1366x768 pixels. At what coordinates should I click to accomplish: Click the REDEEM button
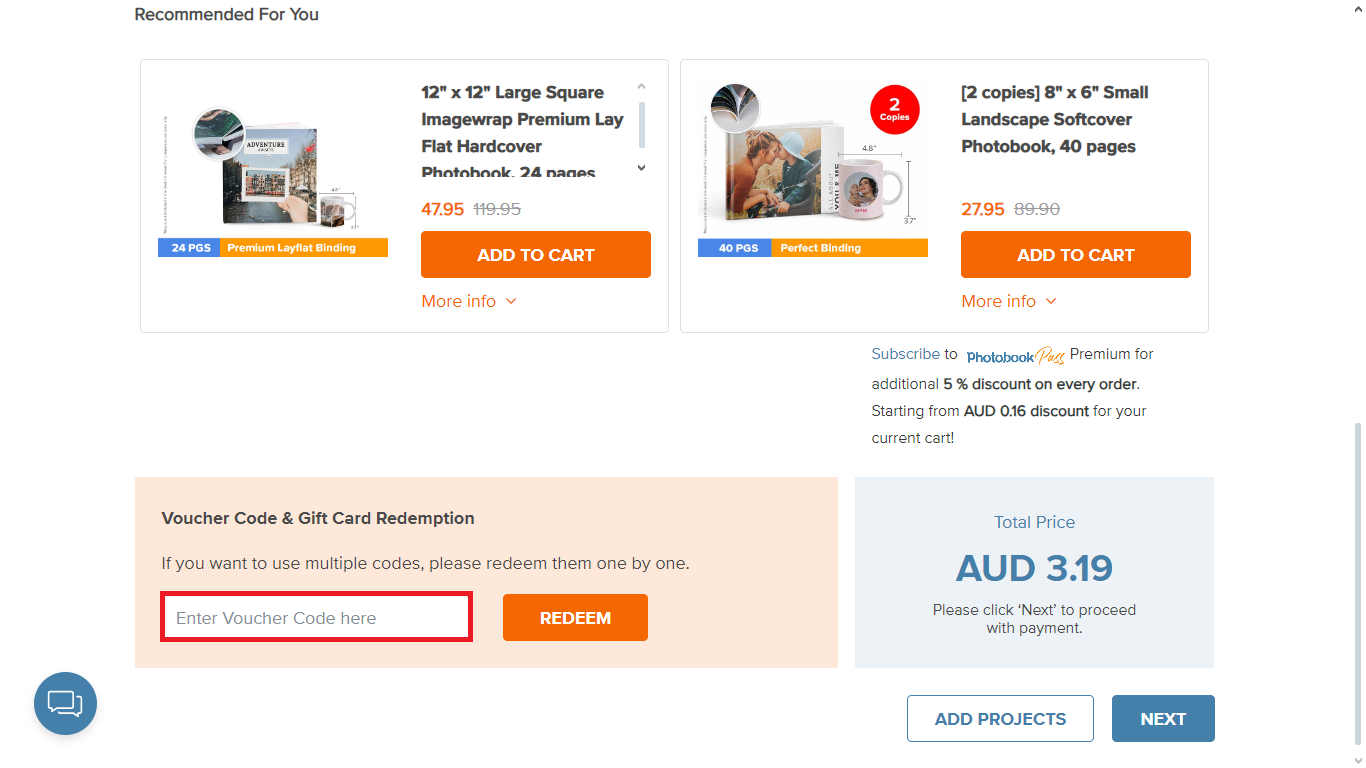coord(575,617)
